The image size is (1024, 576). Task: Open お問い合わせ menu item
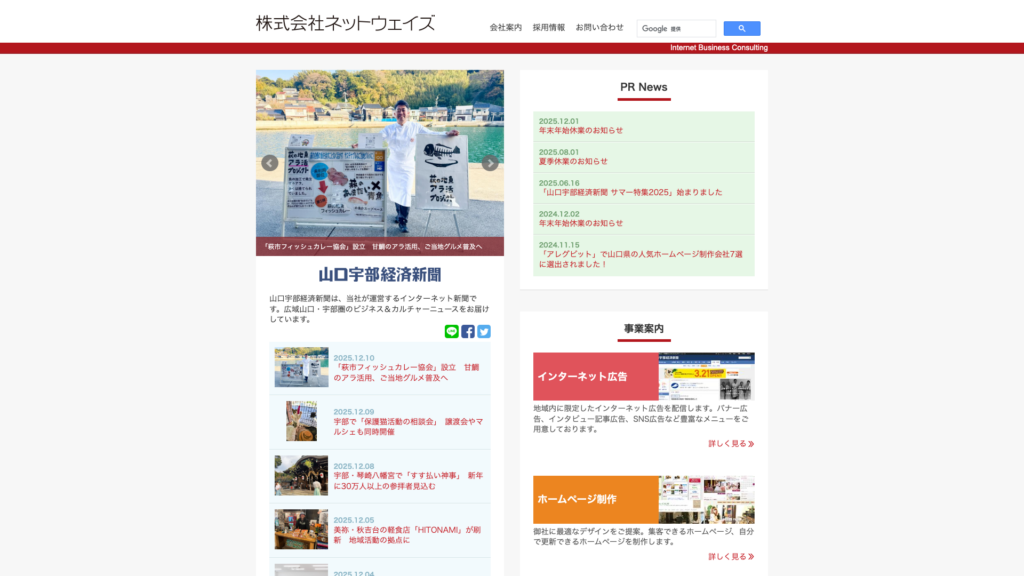(x=599, y=28)
